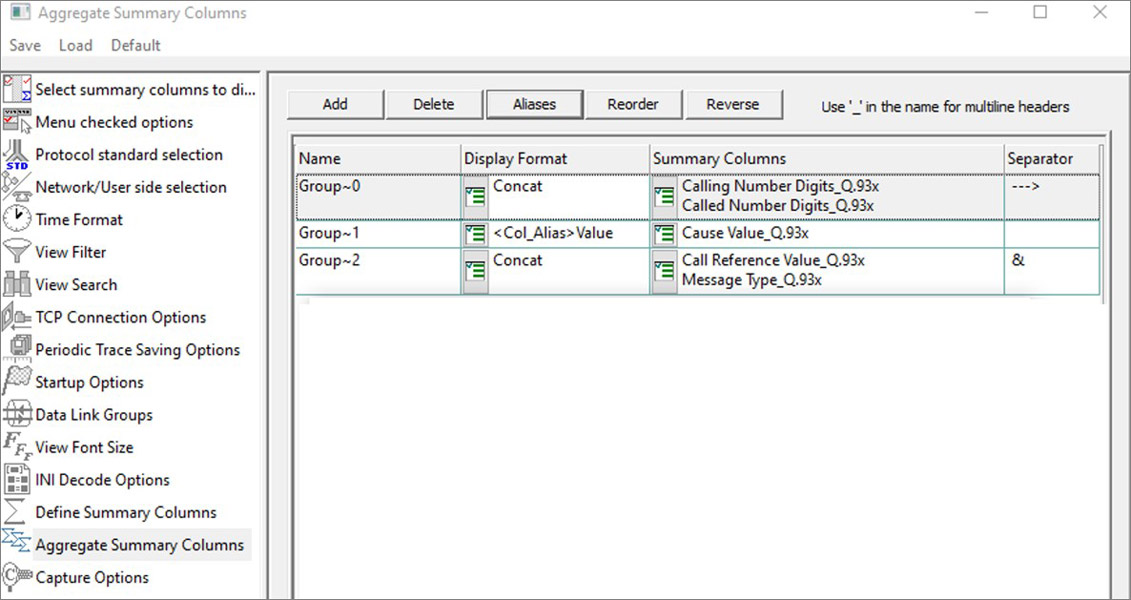The image size is (1131, 600).
Task: Click the Capture Options icon
Action: point(17,577)
